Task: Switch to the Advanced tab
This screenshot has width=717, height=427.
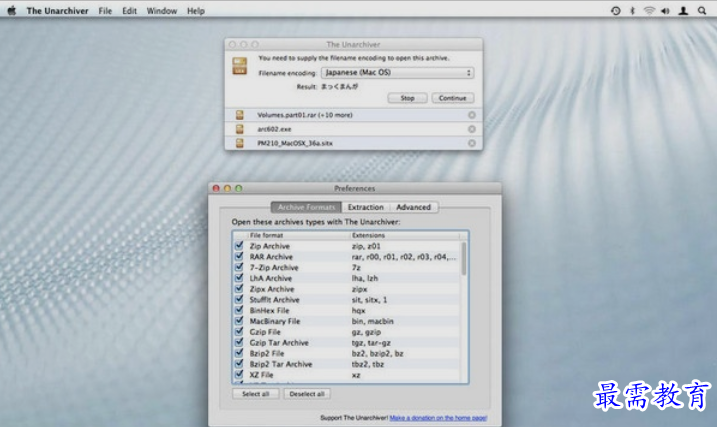Action: click(x=413, y=207)
